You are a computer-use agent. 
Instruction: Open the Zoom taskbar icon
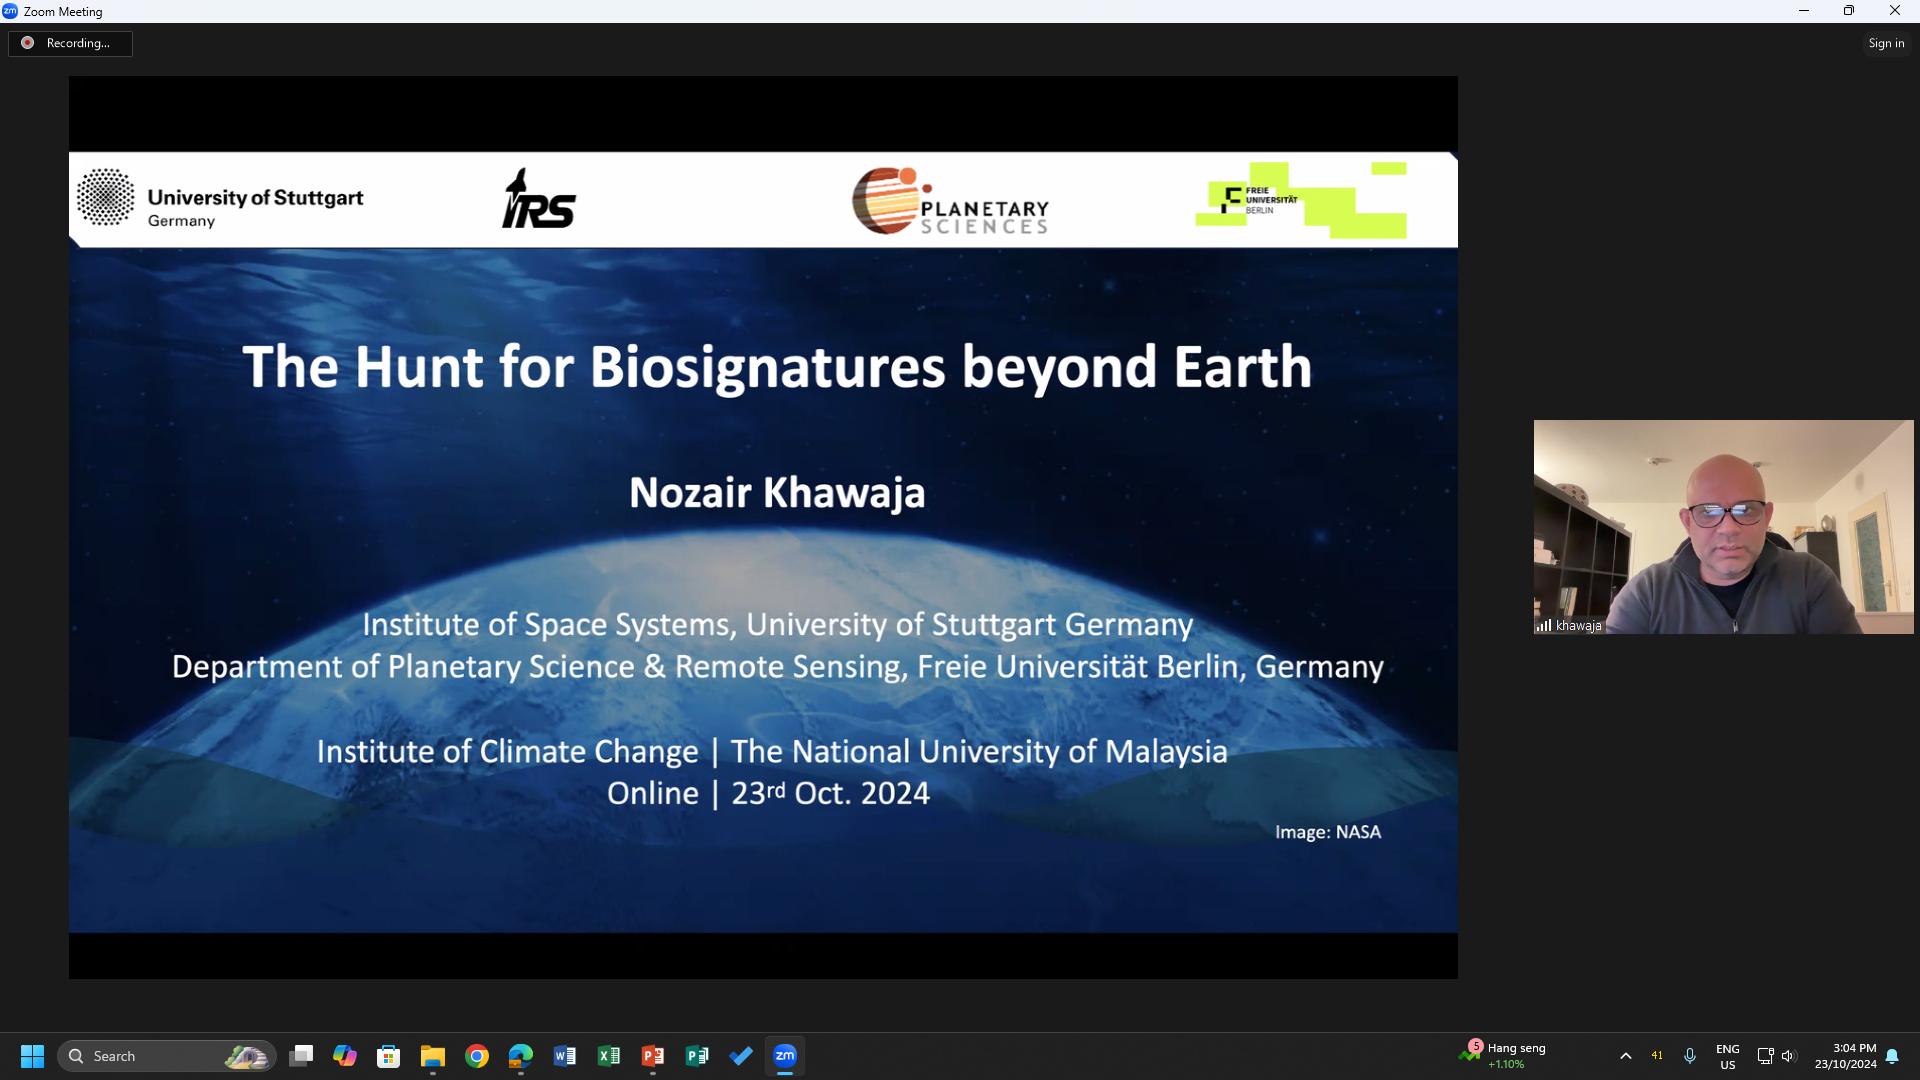(785, 1056)
